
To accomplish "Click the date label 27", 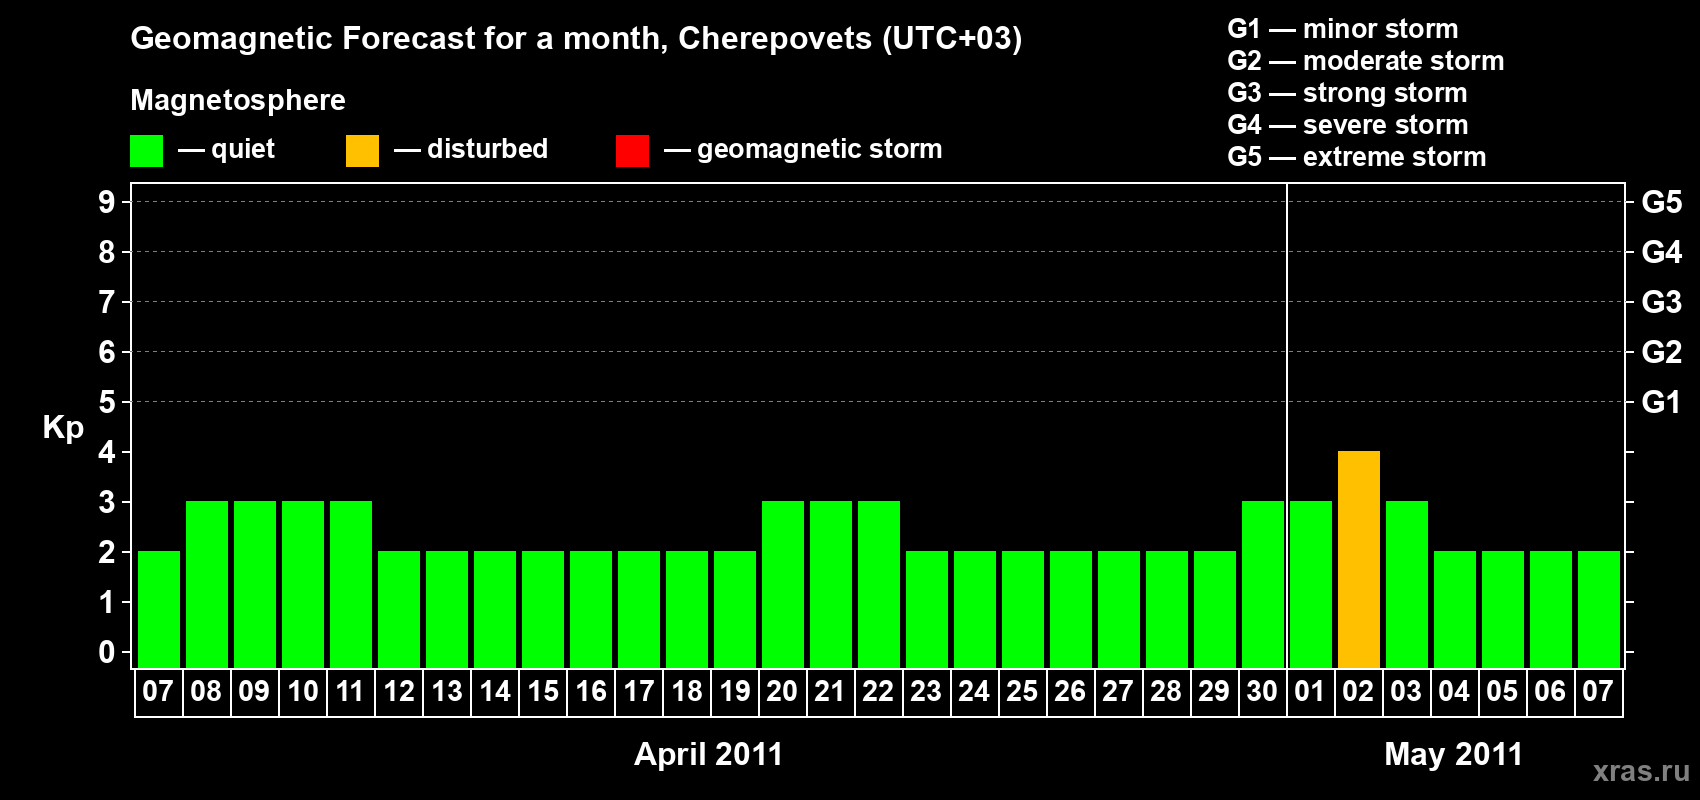I will (x=1118, y=691).
